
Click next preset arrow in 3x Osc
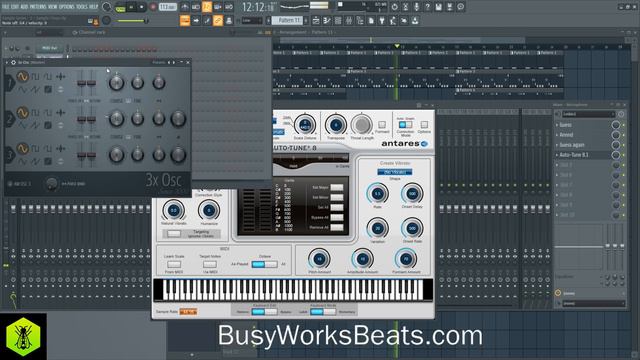[174, 62]
